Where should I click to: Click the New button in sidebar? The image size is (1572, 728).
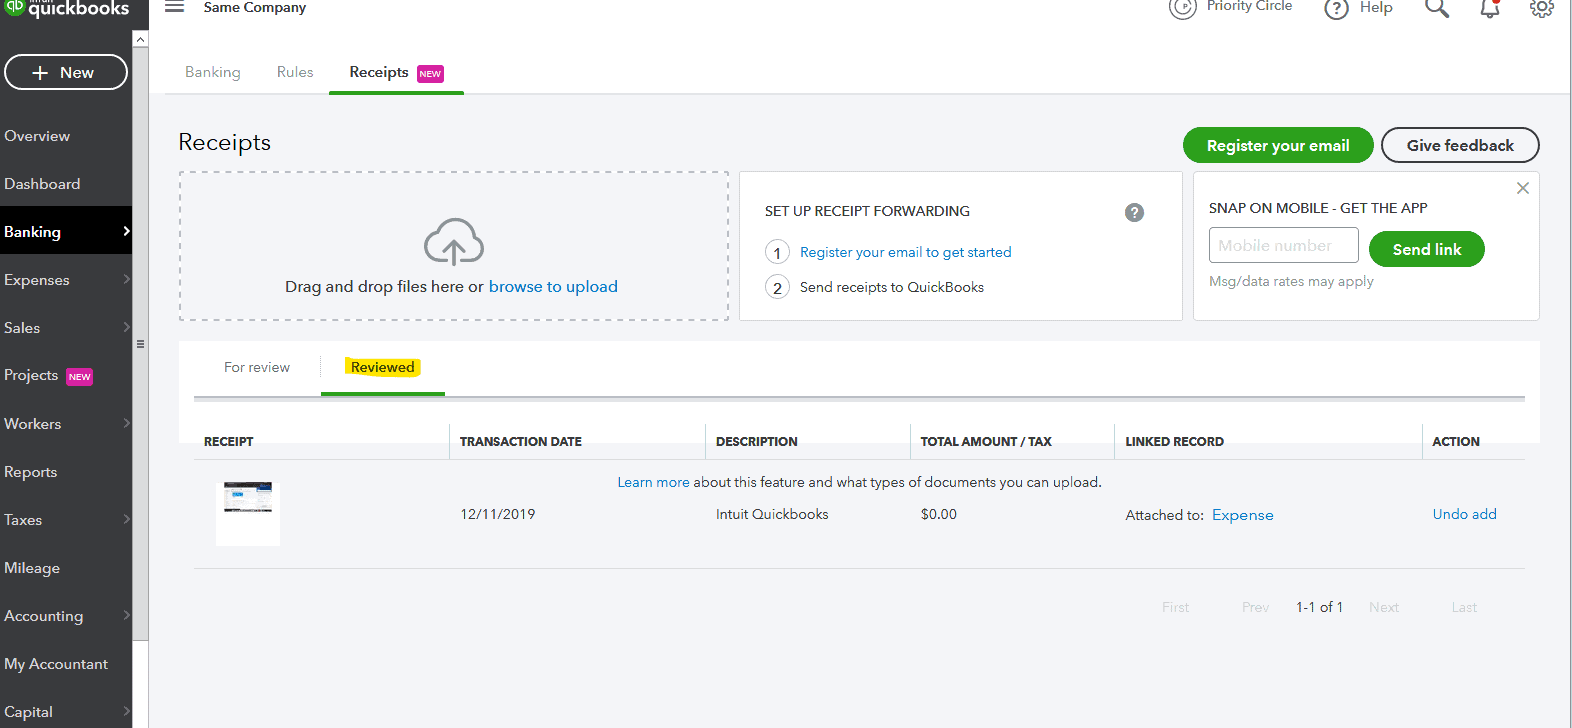66,72
